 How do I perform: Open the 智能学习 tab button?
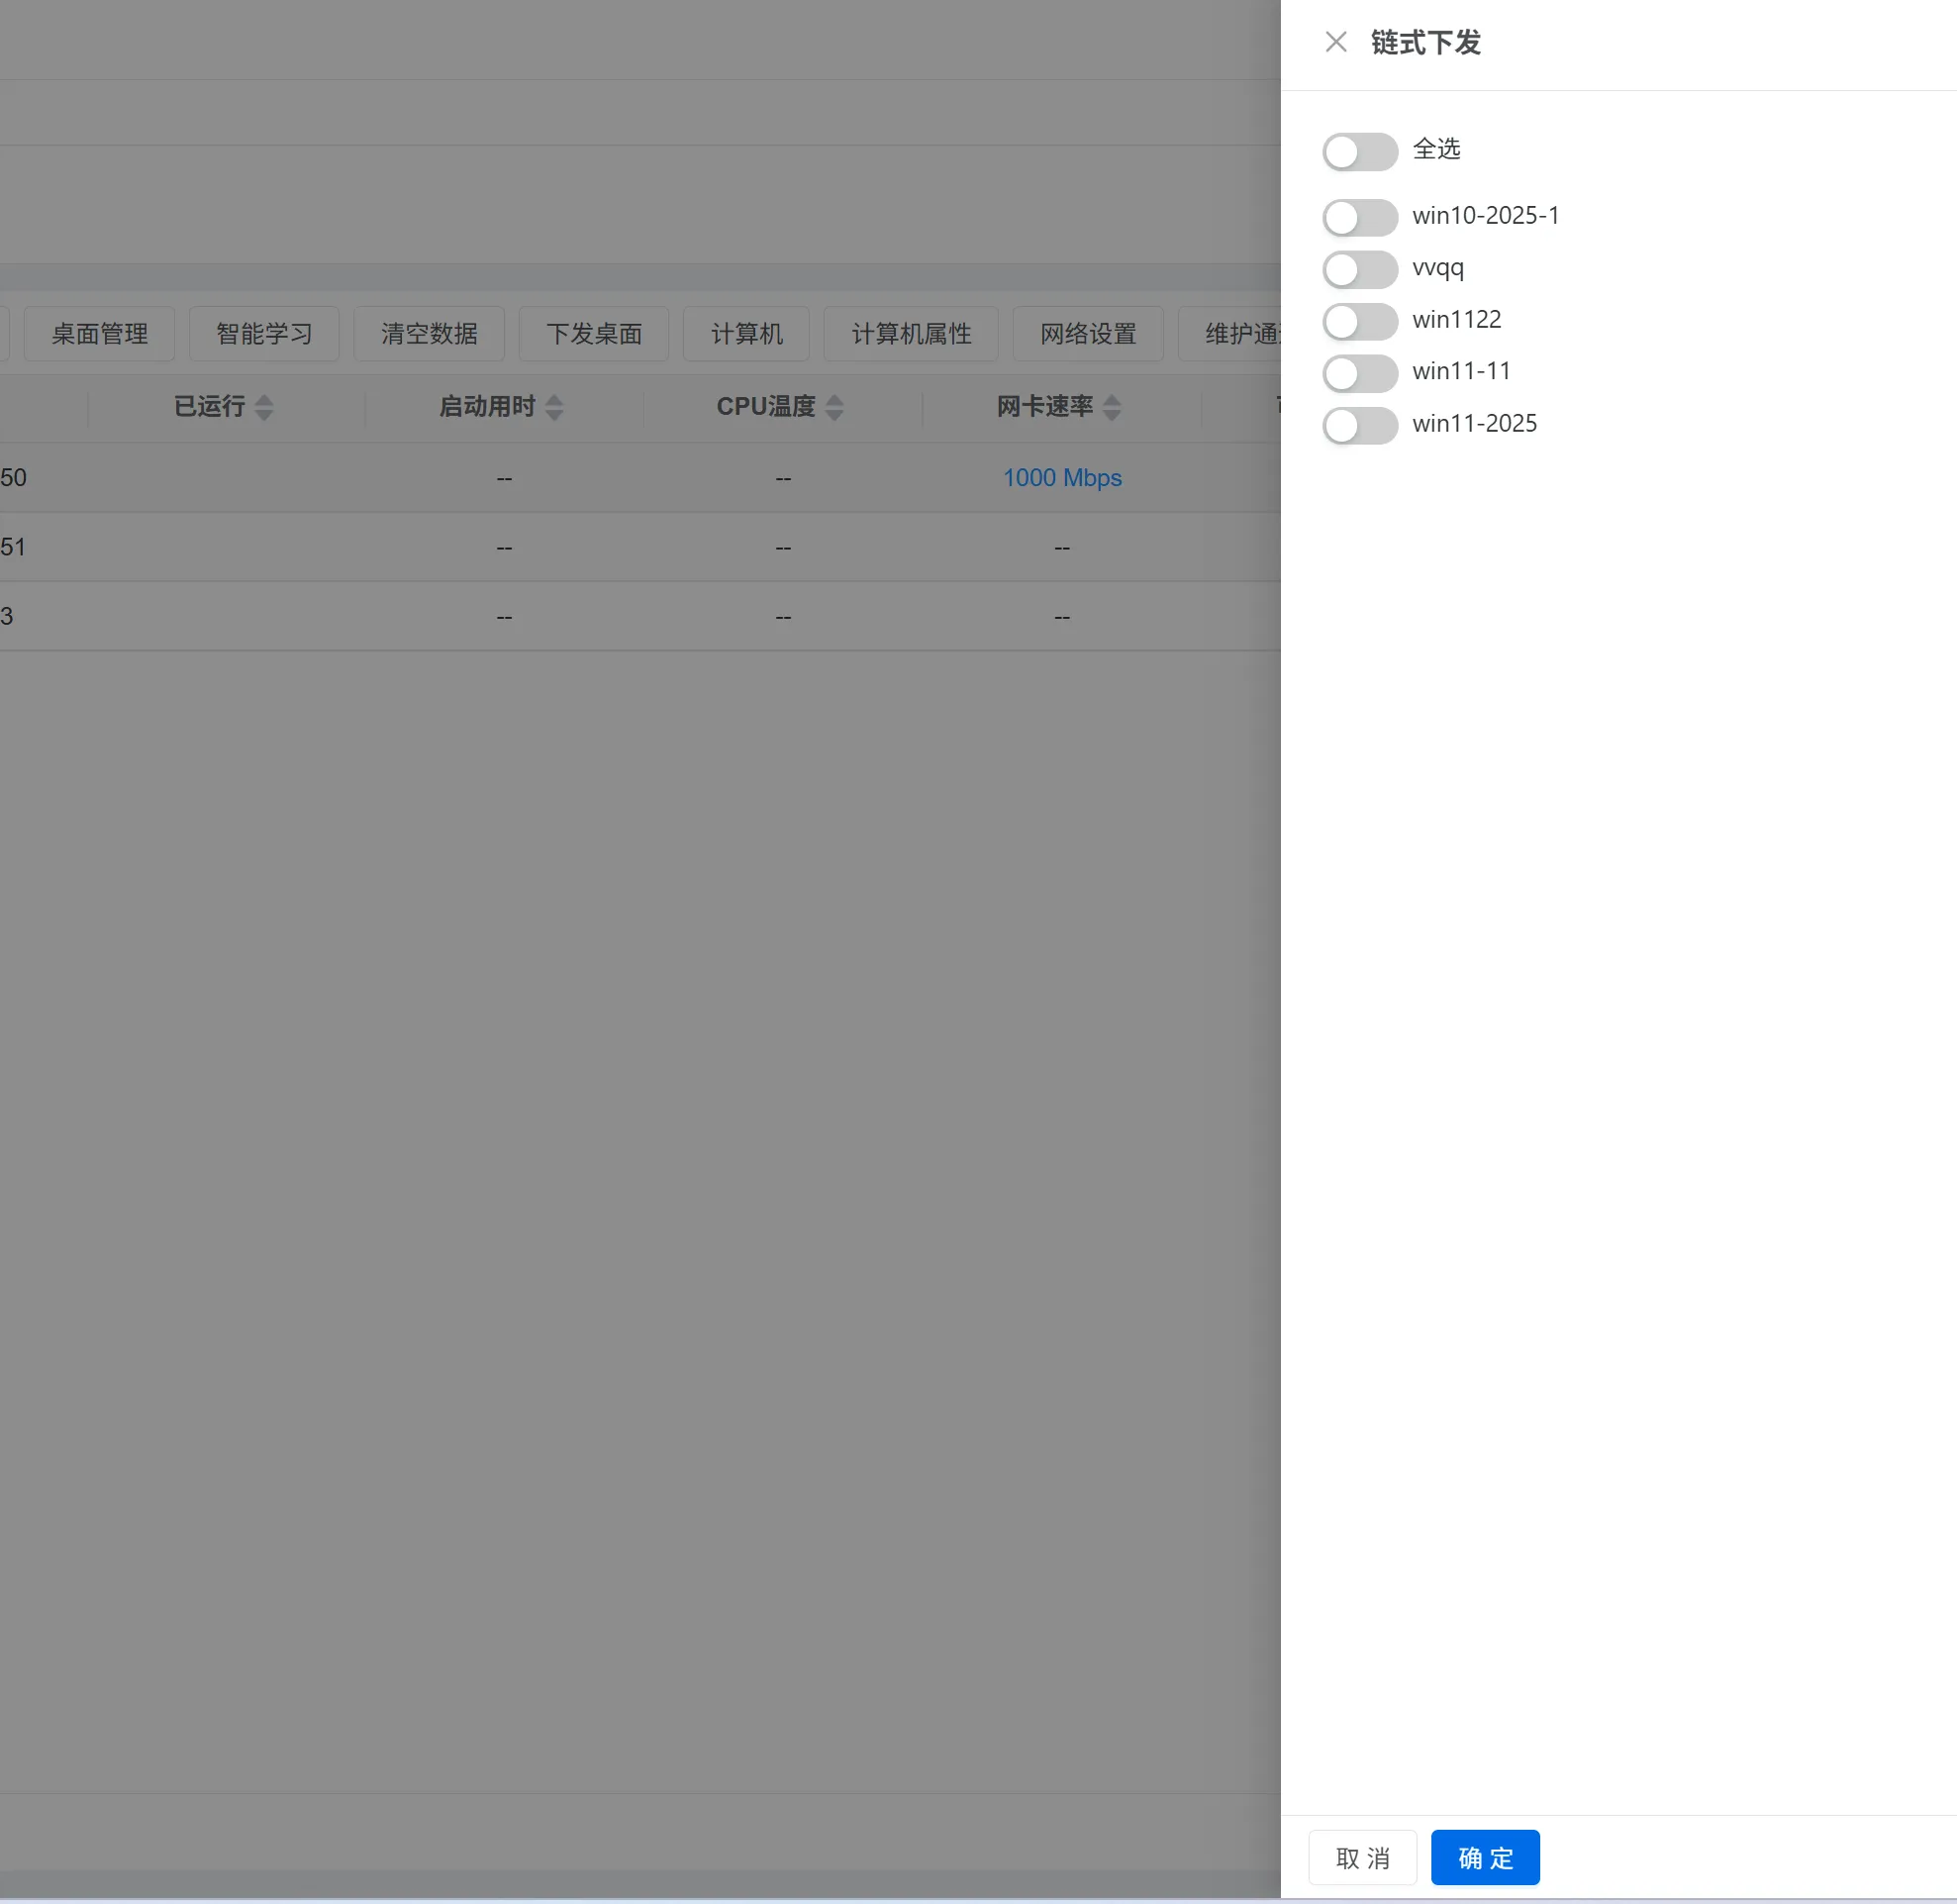point(264,333)
